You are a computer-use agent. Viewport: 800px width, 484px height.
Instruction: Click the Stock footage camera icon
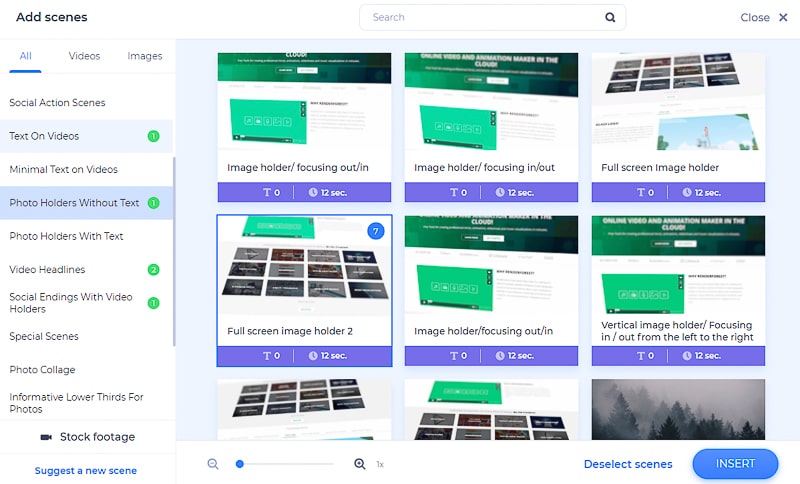point(46,437)
